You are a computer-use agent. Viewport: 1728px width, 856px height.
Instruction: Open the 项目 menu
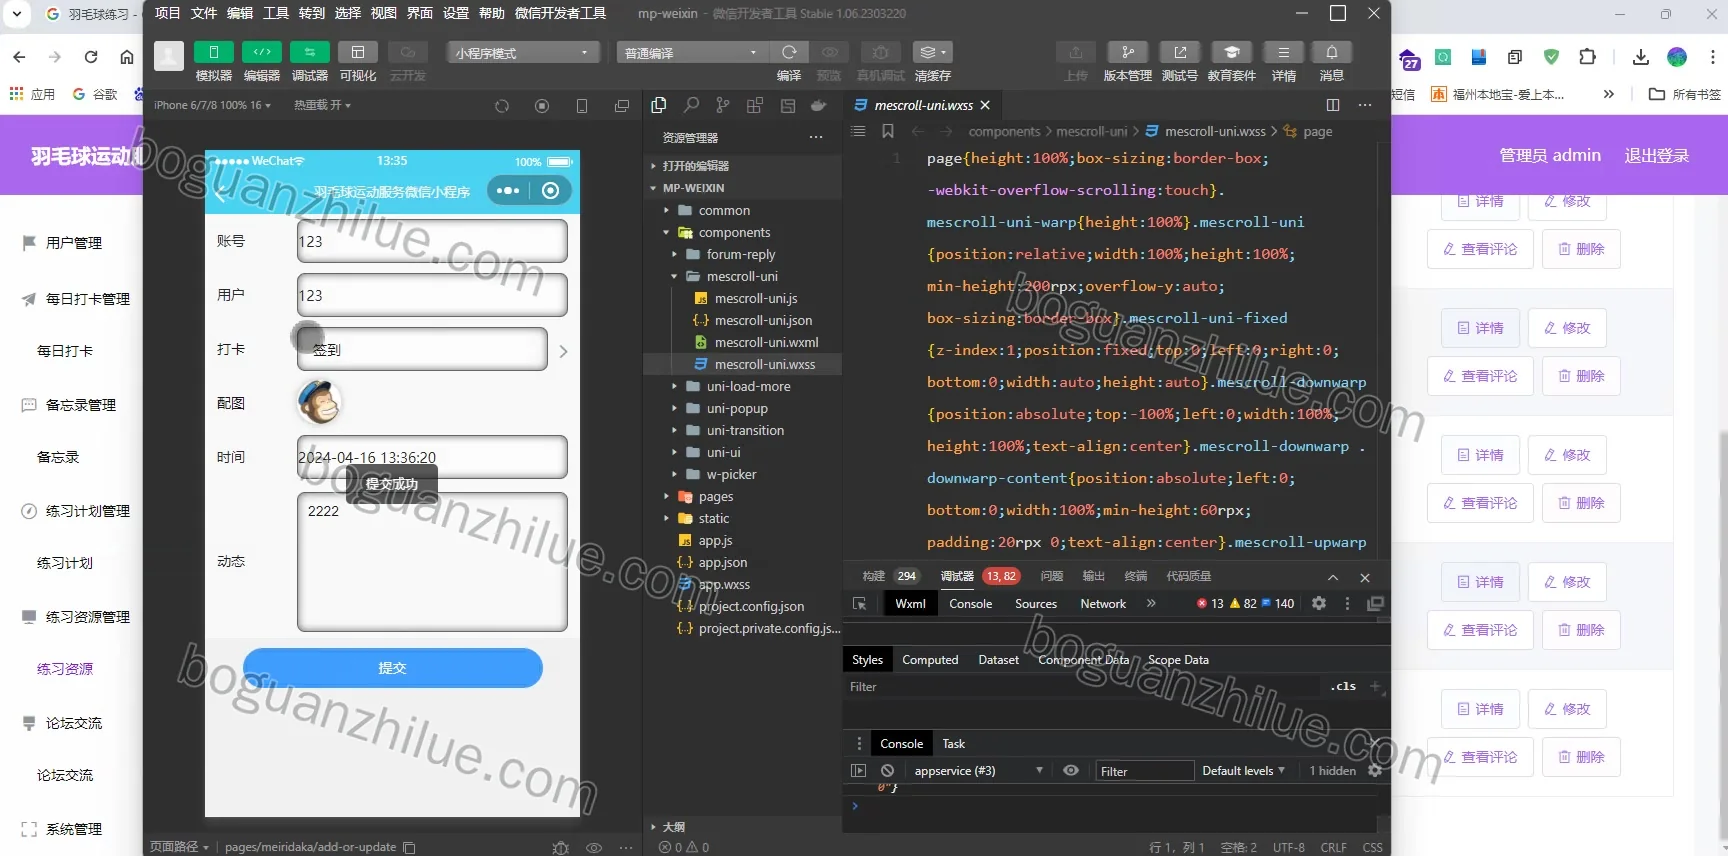point(168,13)
